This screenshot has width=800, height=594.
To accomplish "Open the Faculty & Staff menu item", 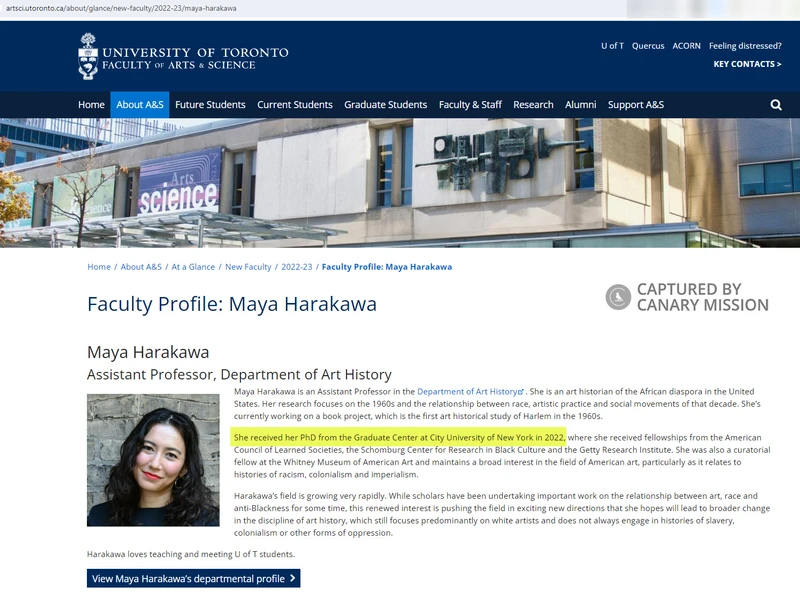I will (470, 105).
